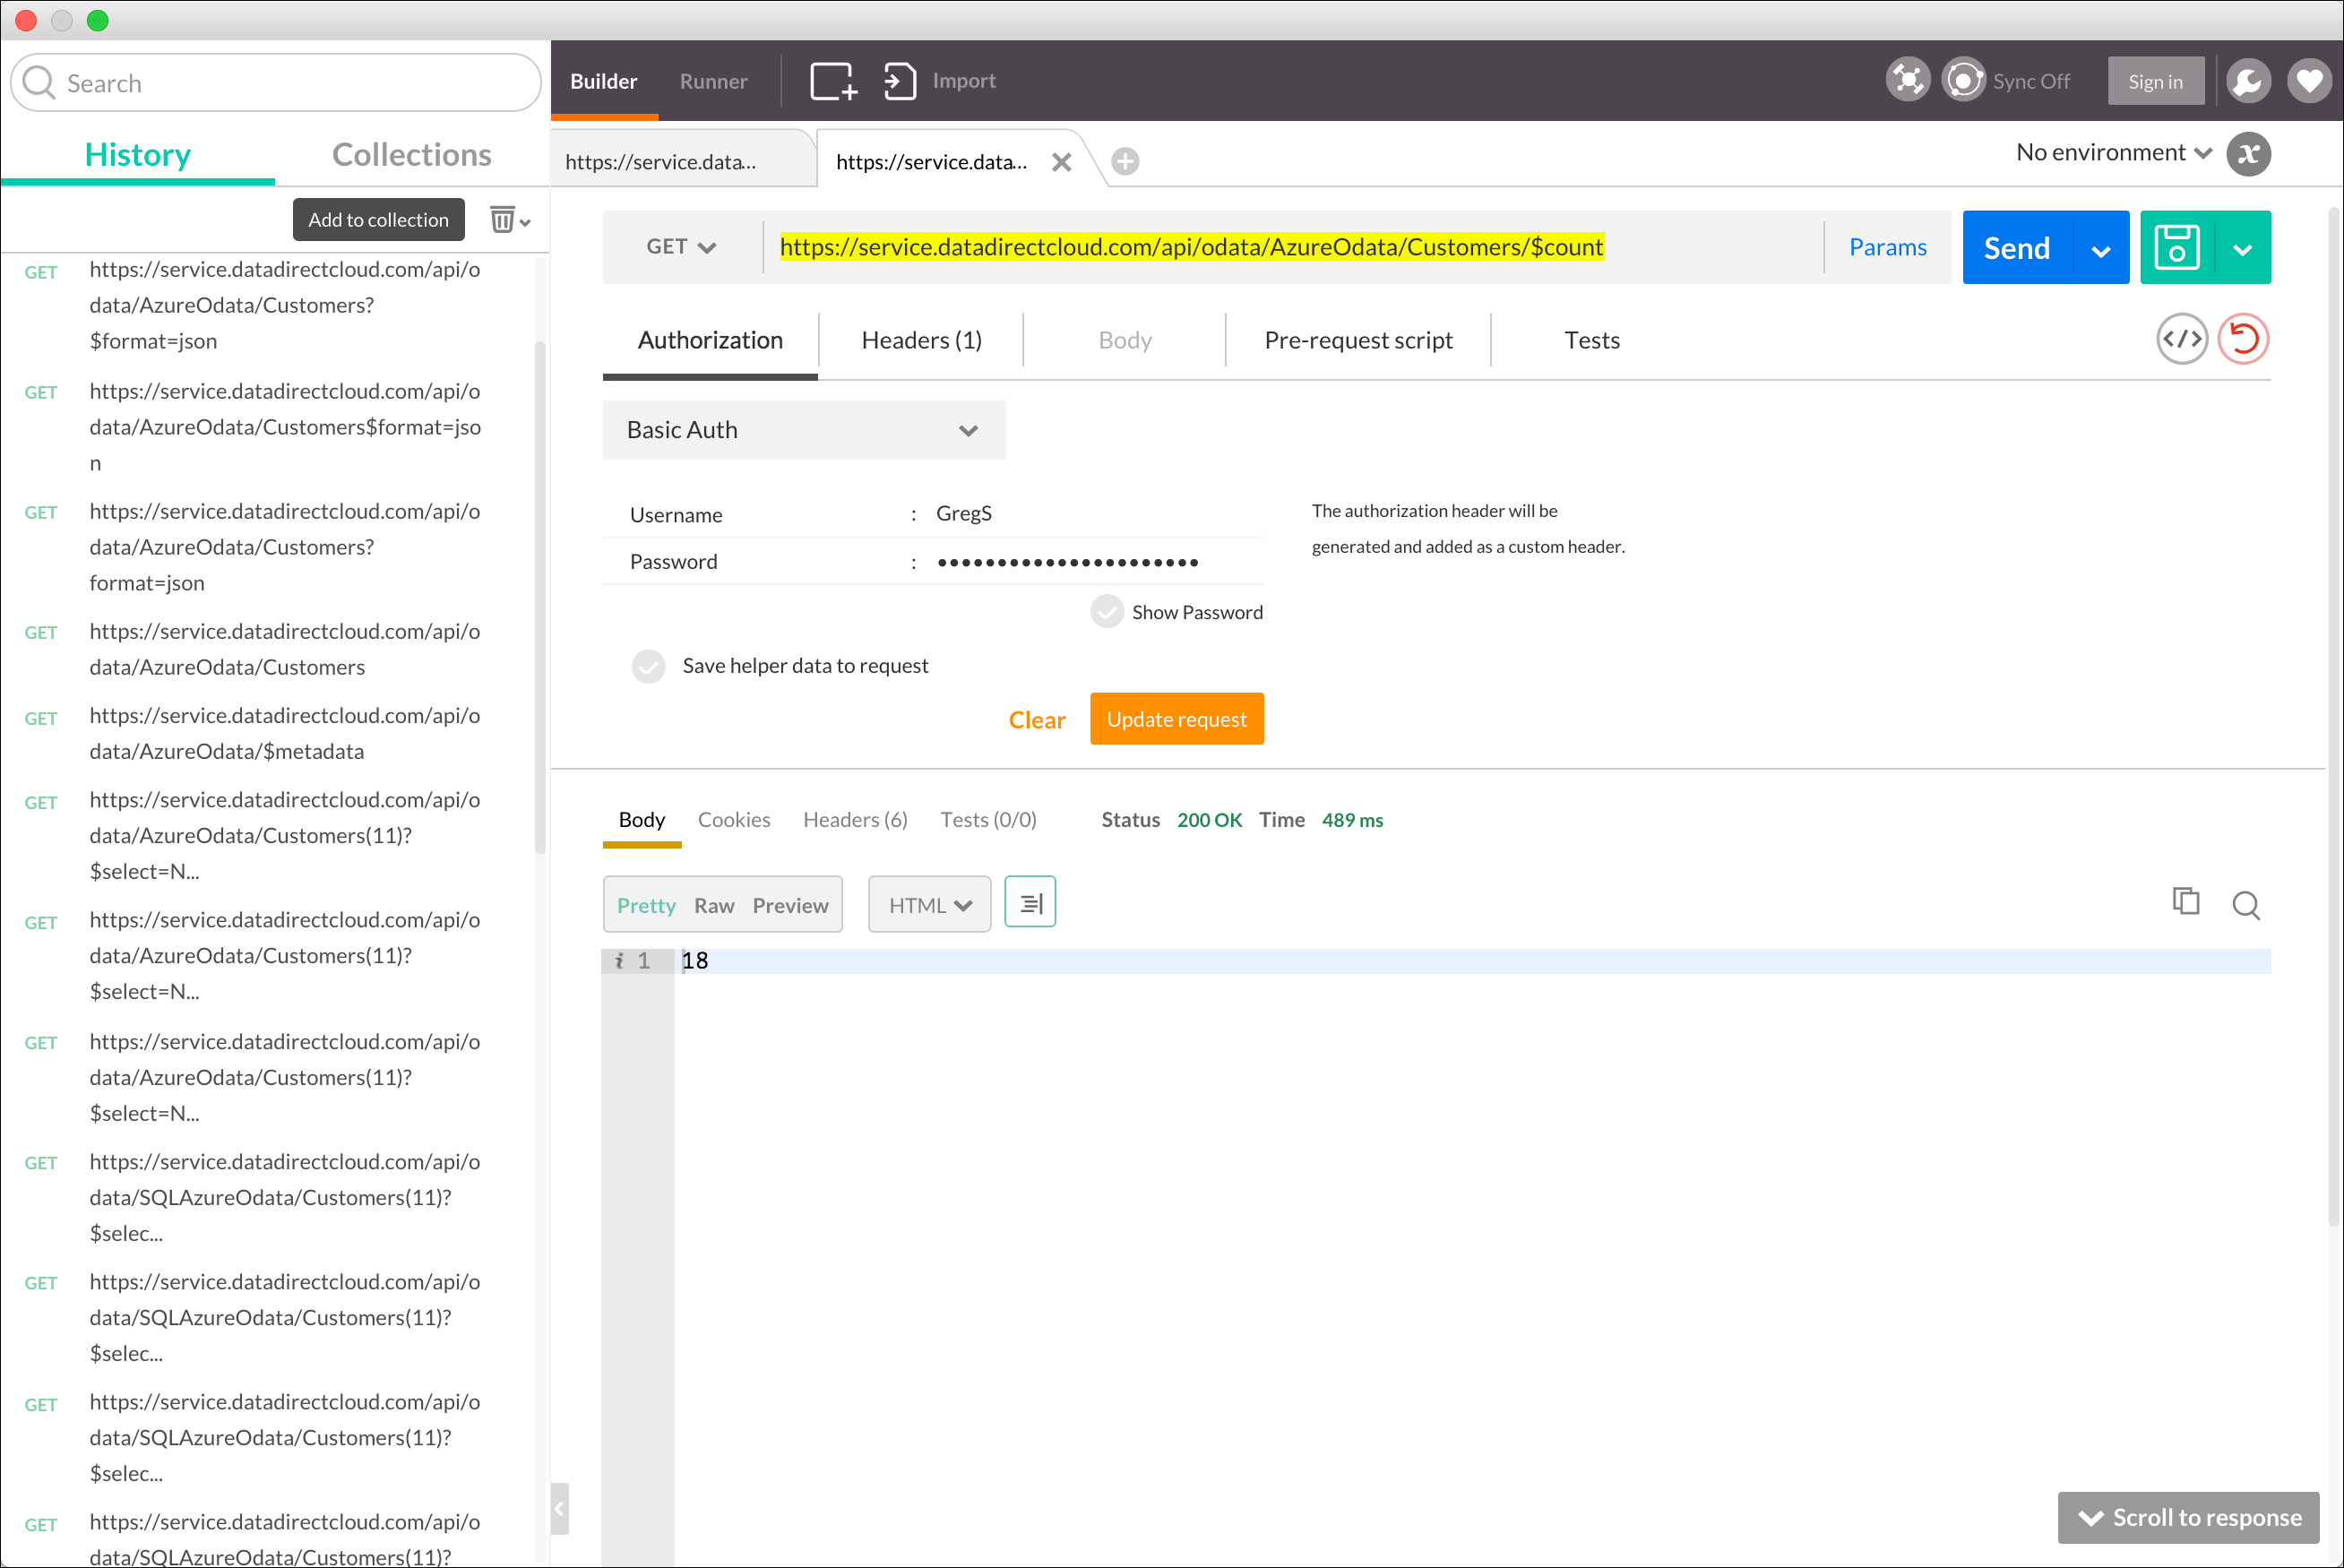Viewport: 2344px width, 1568px height.
Task: Click the Generate code snippet icon
Action: (2181, 340)
